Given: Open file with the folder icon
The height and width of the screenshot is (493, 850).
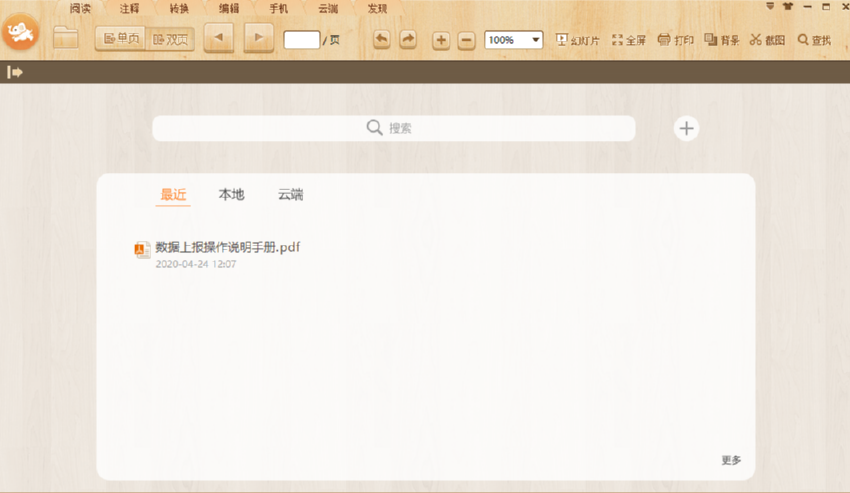Looking at the screenshot, I should pos(66,38).
